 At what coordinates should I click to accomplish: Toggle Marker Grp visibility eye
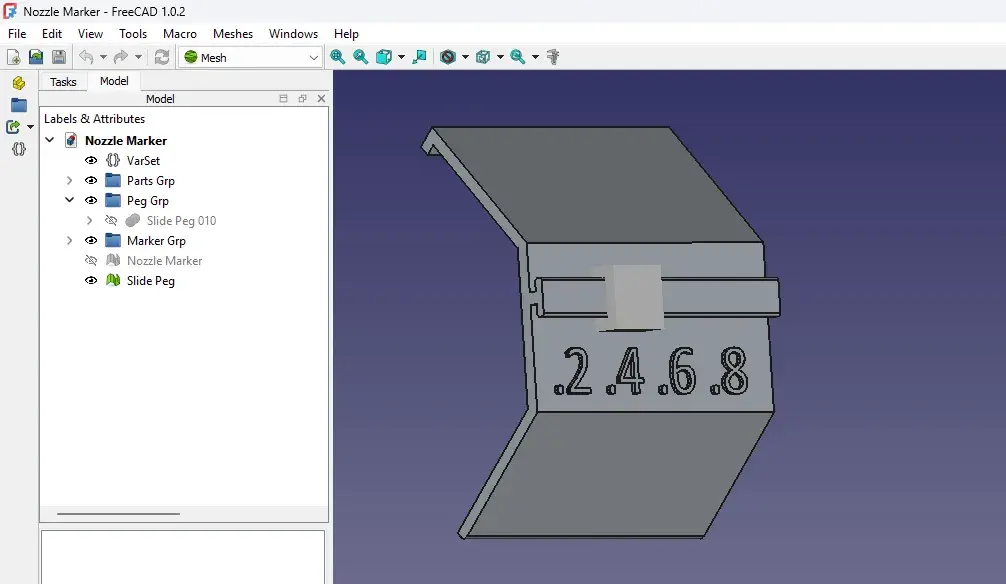point(91,240)
